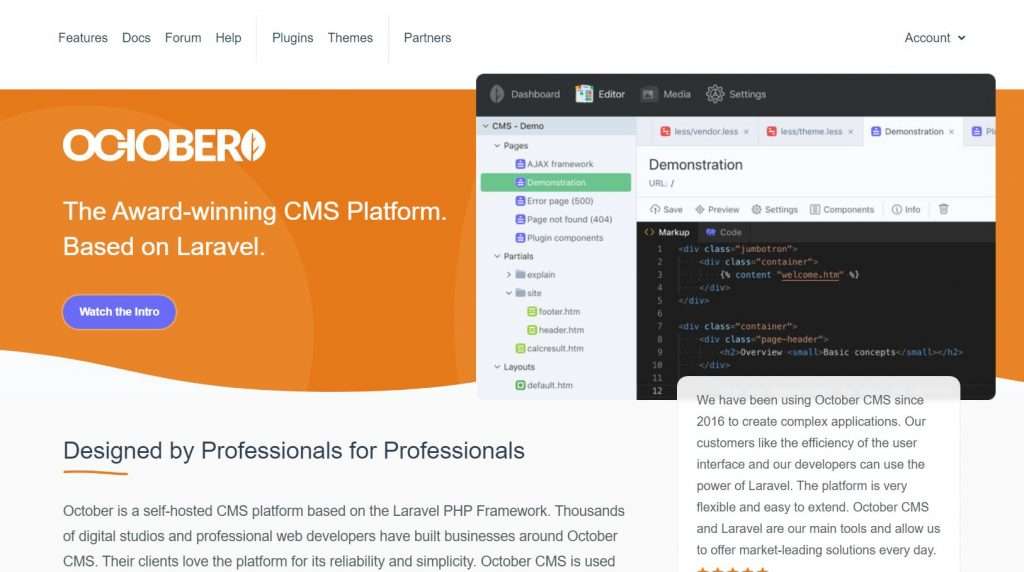1024x572 pixels.
Task: Show page Info
Action: [x=906, y=210]
